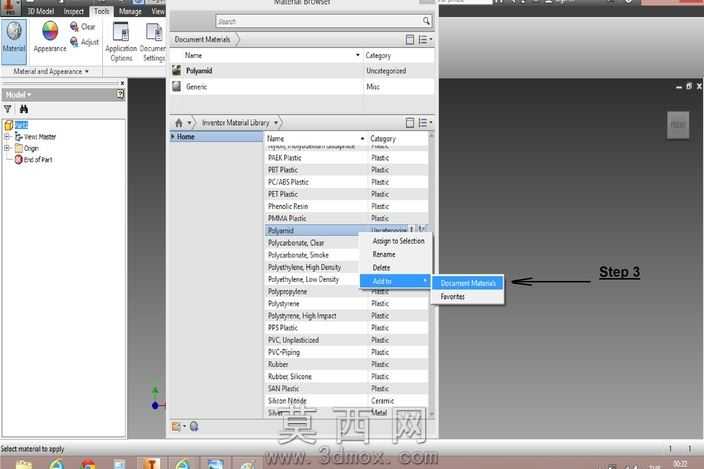704x469 pixels.
Task: Open File Explorer from the taskbar
Action: click(x=24, y=465)
